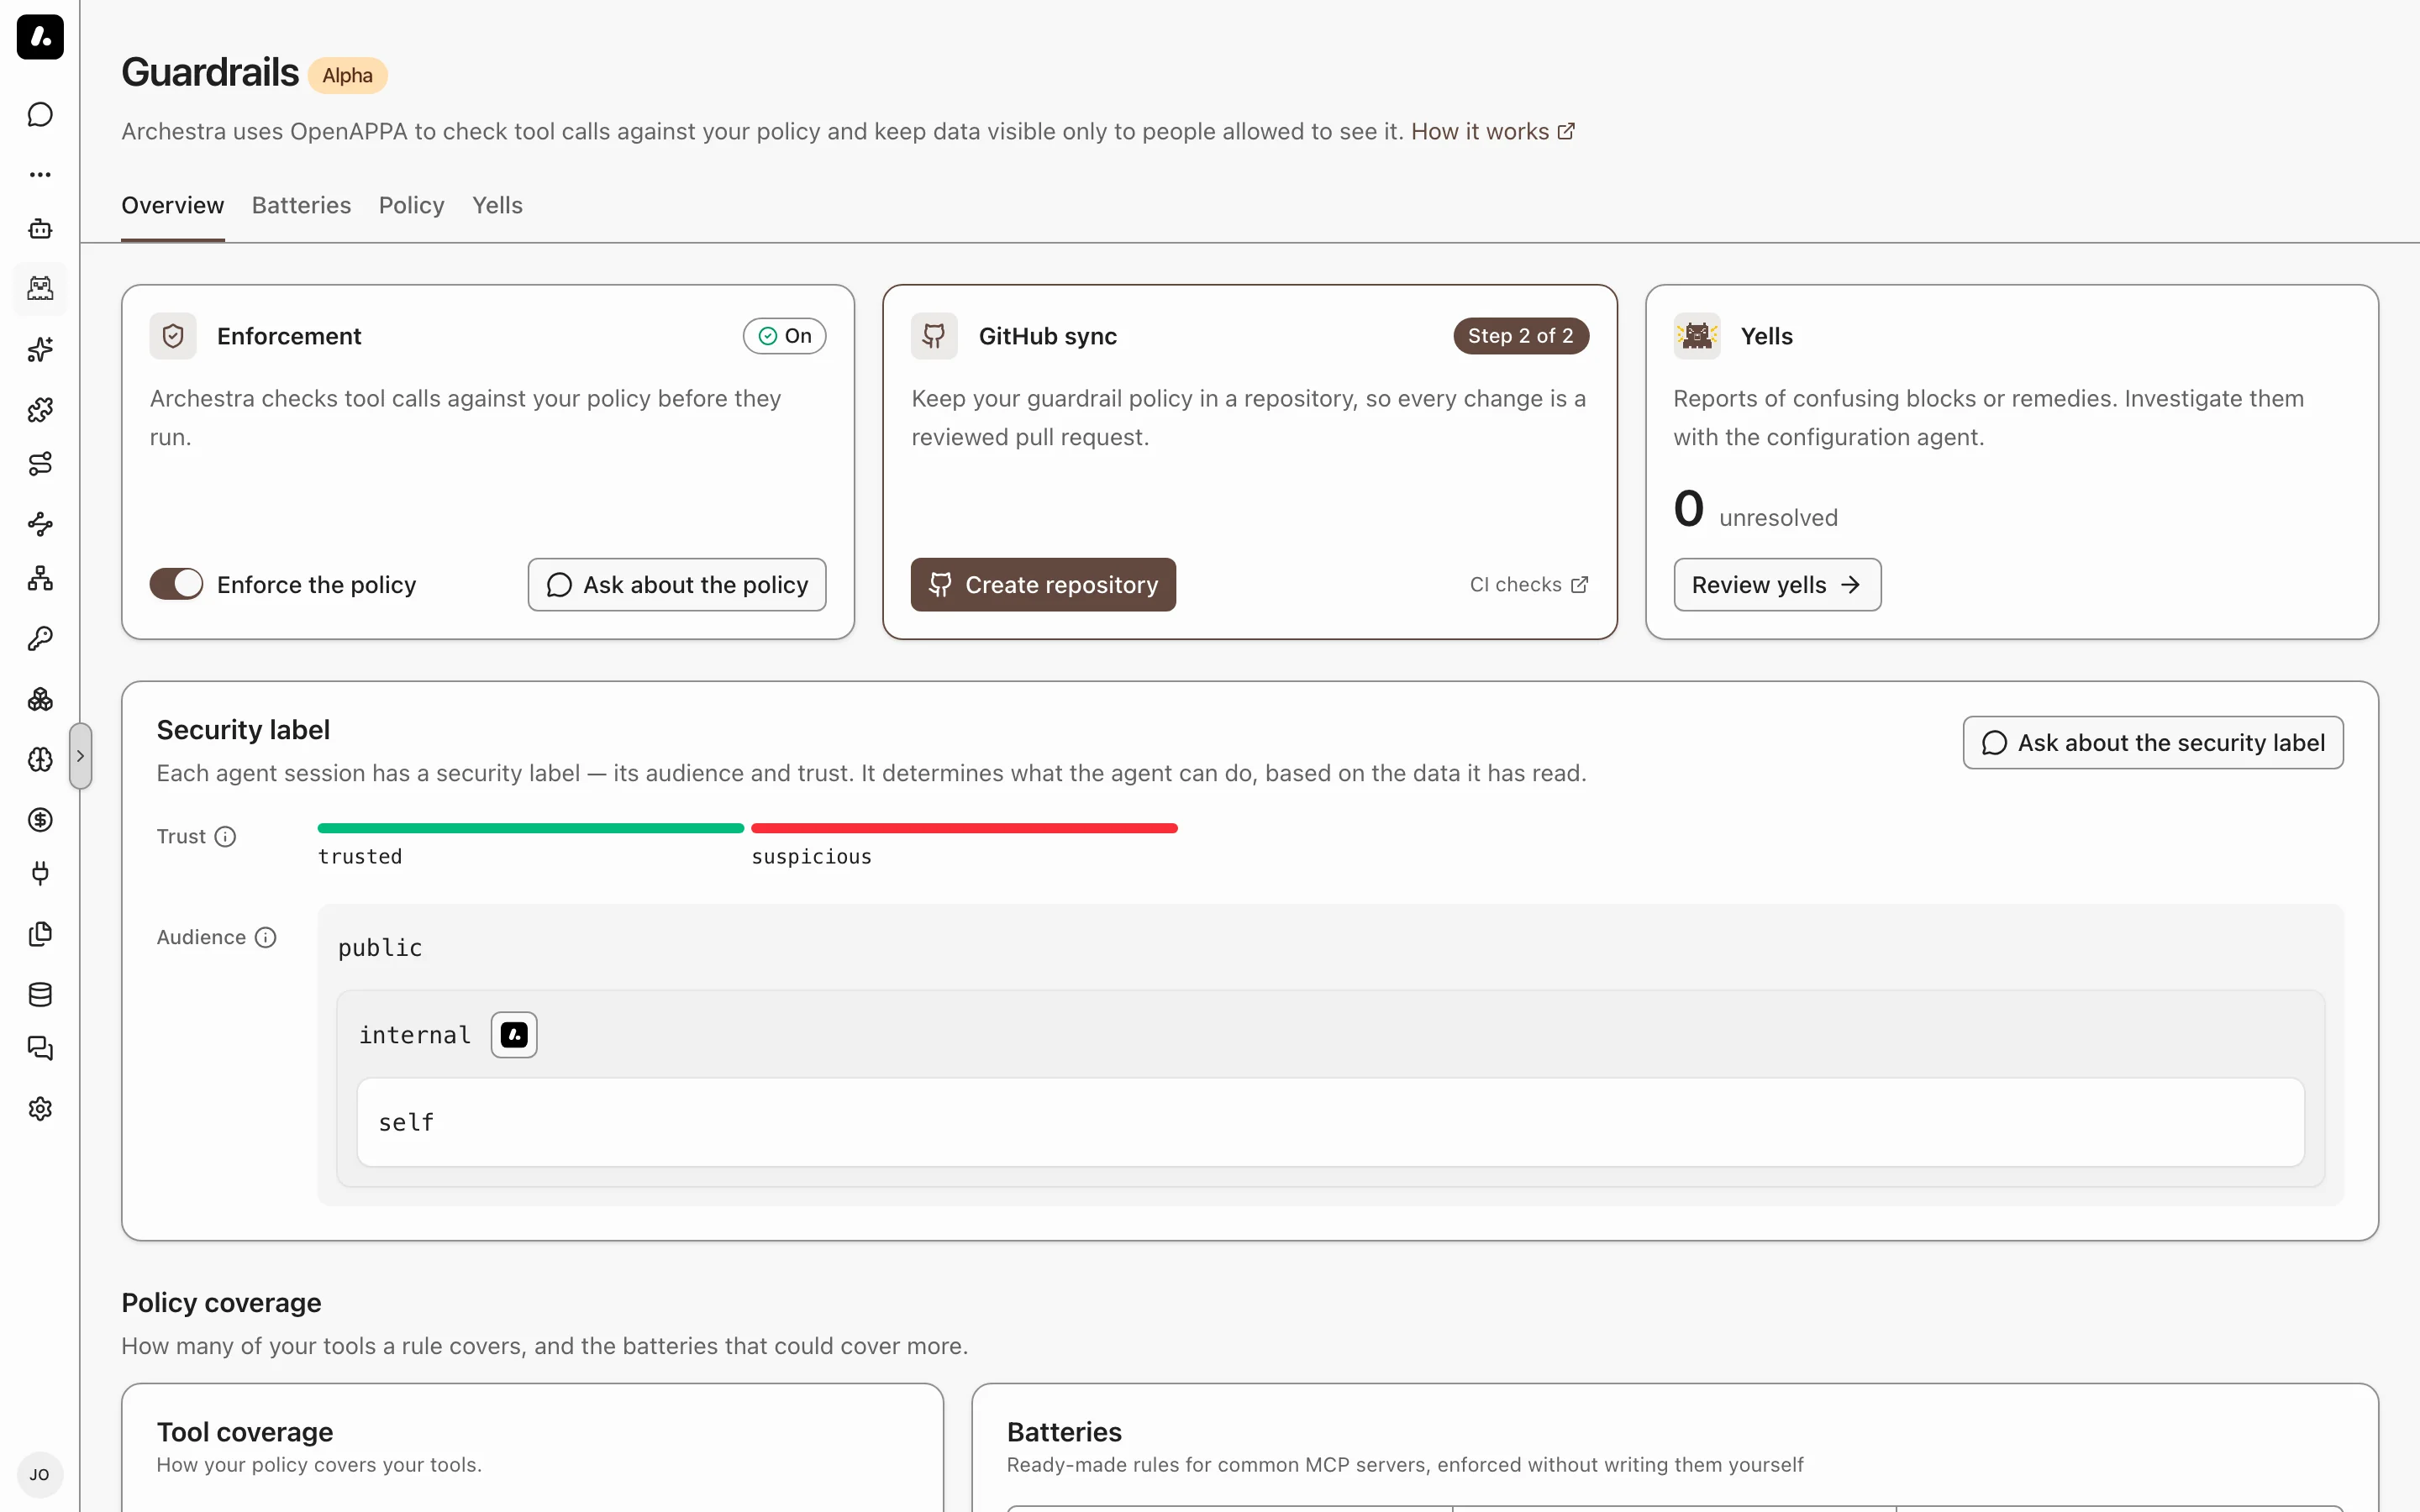Viewport: 2420px width, 1512px height.
Task: Open the dollar coin icon in the sidebar
Action: [40, 820]
